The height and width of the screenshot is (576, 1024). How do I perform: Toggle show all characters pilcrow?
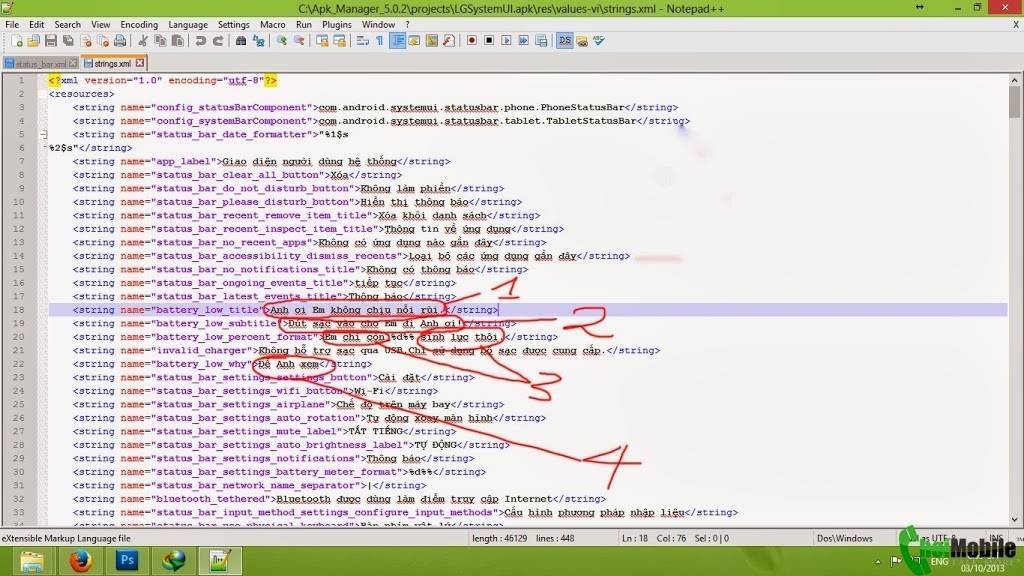[x=379, y=41]
